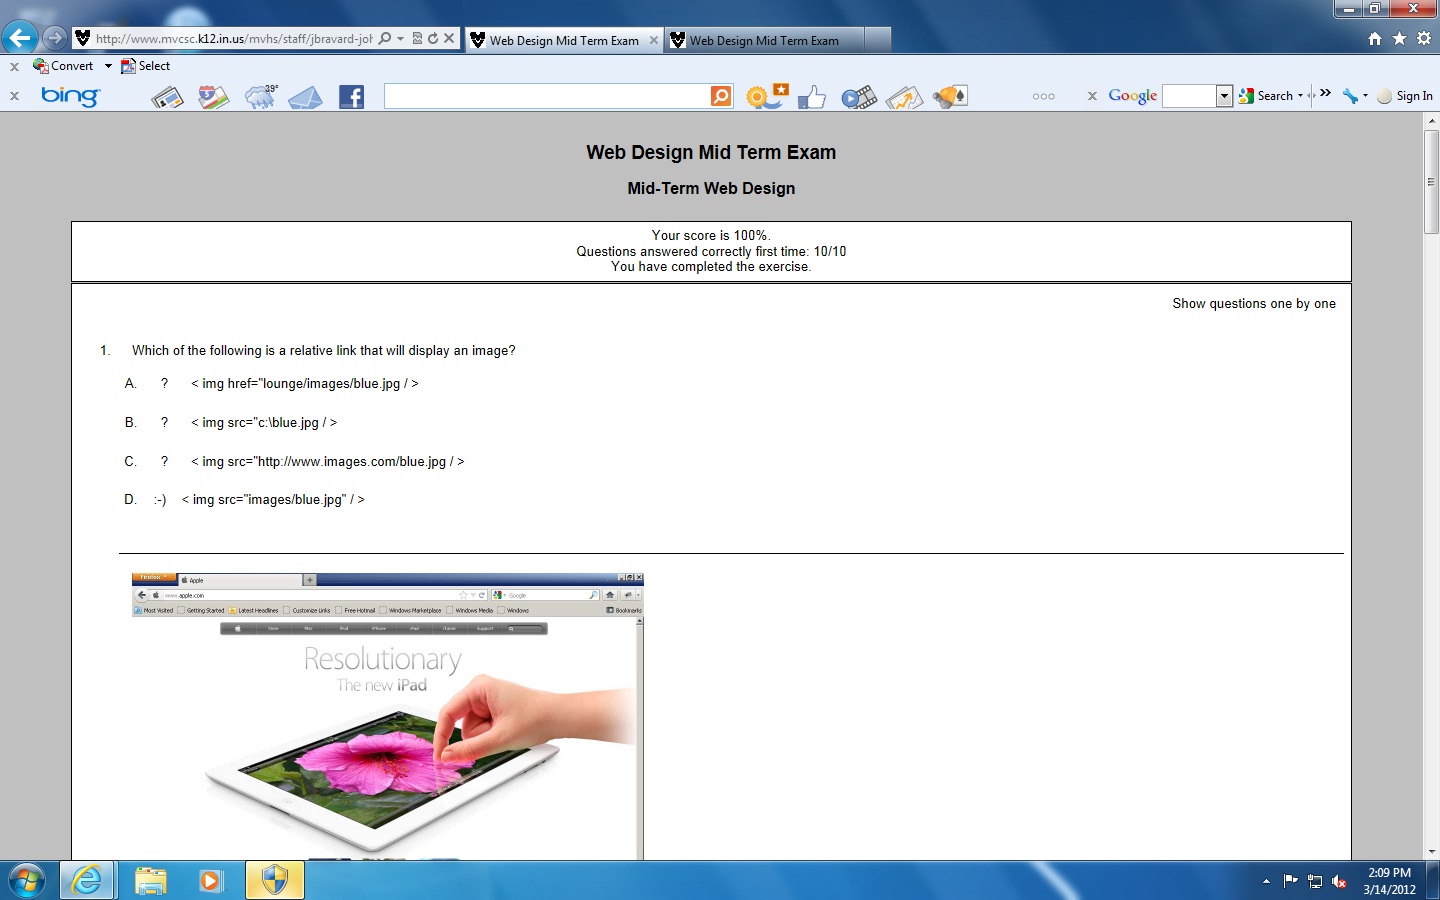Open the news icon in Bing toolbar
The height and width of the screenshot is (900, 1440).
tap(167, 97)
